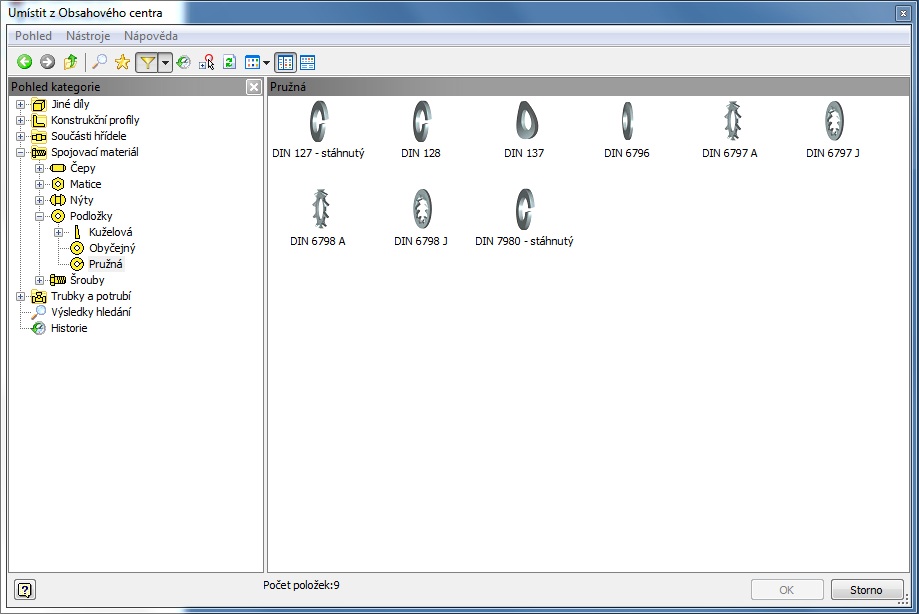
Task: Click the green Back arrow button
Action: pyautogui.click(x=24, y=62)
